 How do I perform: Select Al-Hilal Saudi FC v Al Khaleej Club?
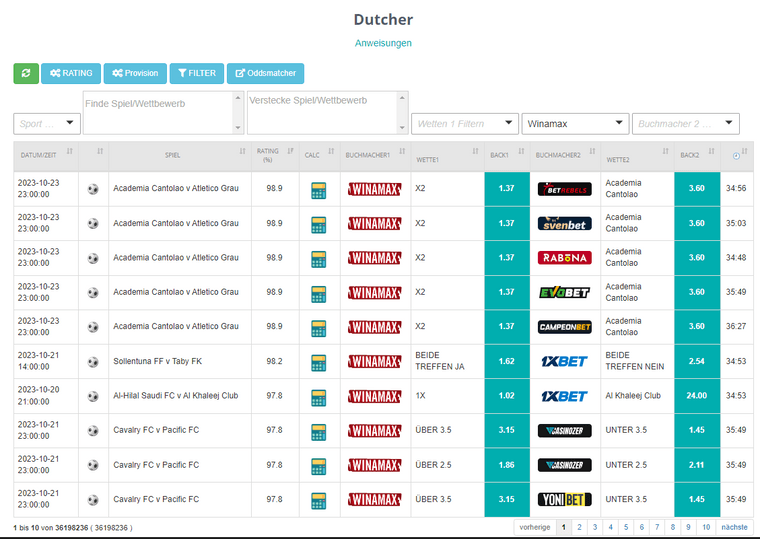(x=175, y=396)
